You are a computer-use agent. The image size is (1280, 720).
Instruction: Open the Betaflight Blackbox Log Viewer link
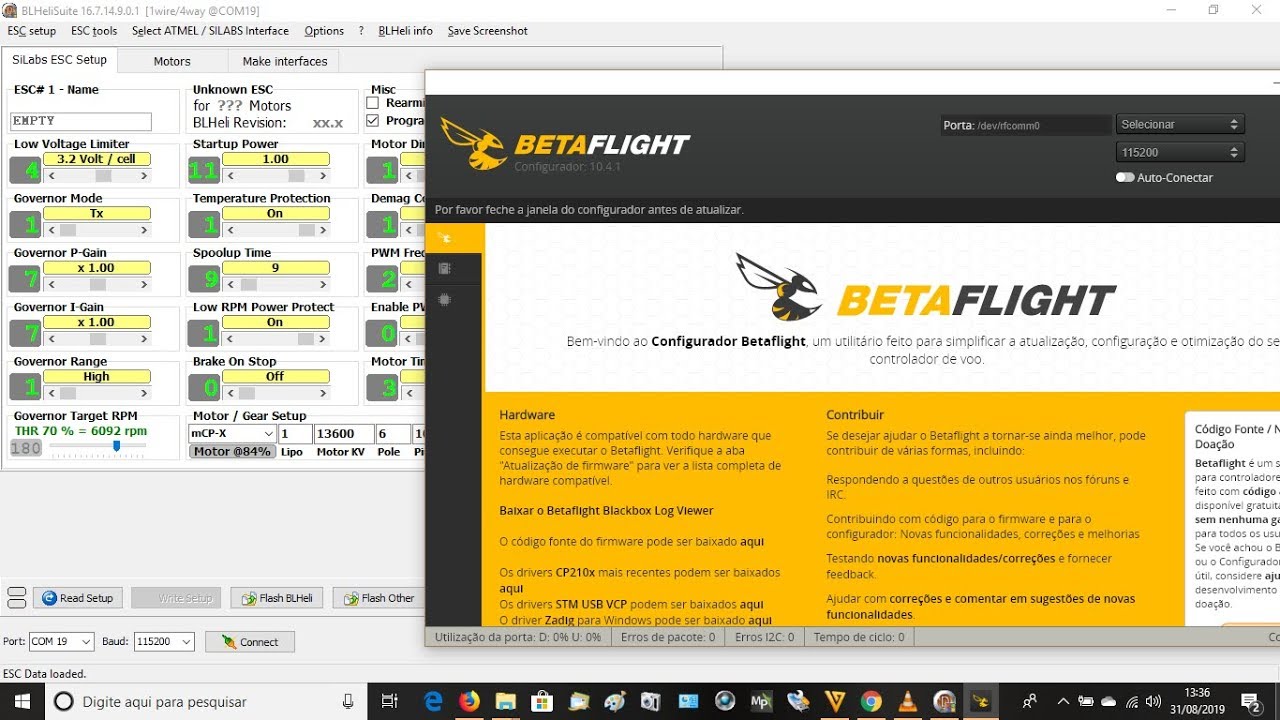pyautogui.click(x=606, y=511)
